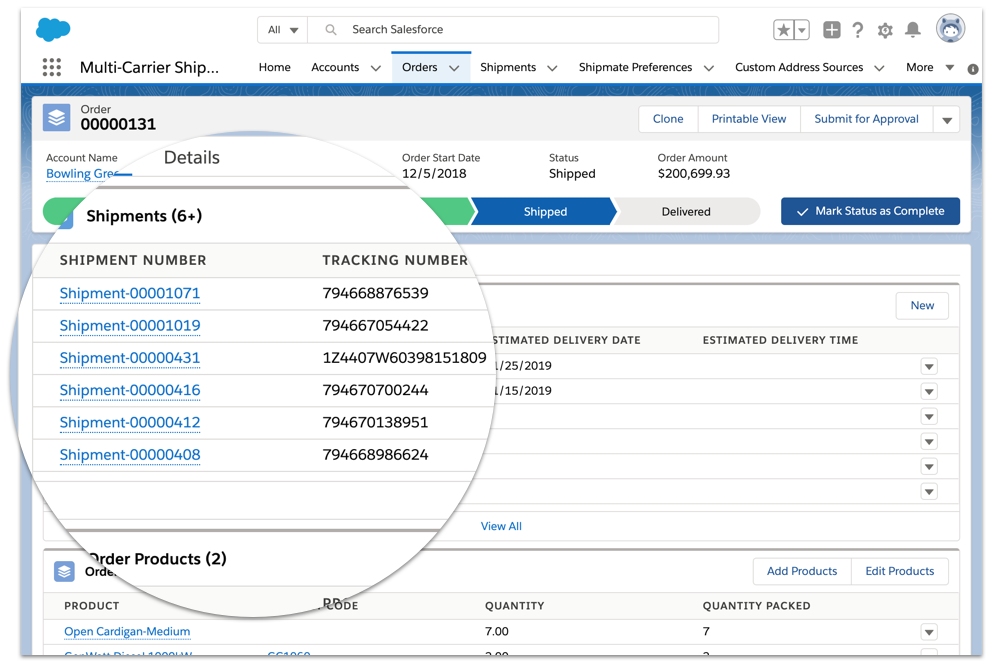Open the Shipments tab
Screen dimensions: 991x667
pos(508,67)
